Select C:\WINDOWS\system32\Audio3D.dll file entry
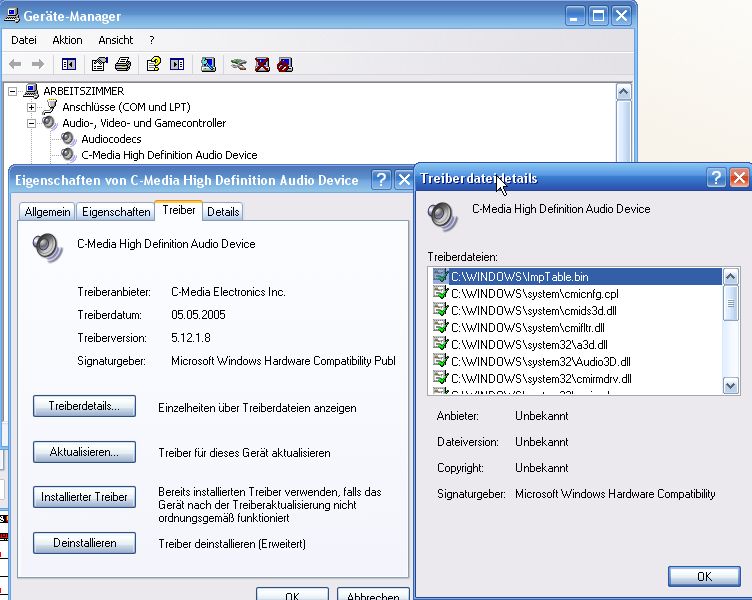Screen dimensions: 752x600 pos(540,362)
